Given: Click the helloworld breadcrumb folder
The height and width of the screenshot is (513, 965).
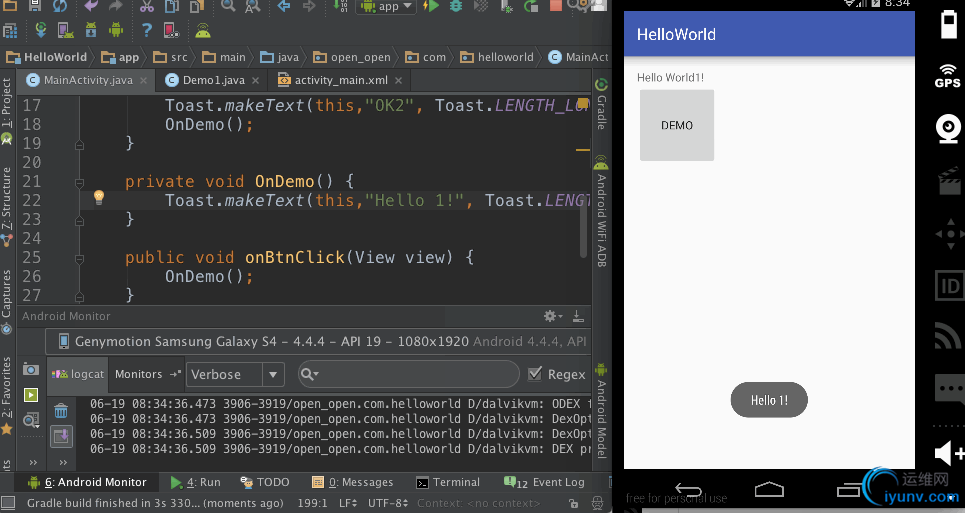Looking at the screenshot, I should (497, 57).
